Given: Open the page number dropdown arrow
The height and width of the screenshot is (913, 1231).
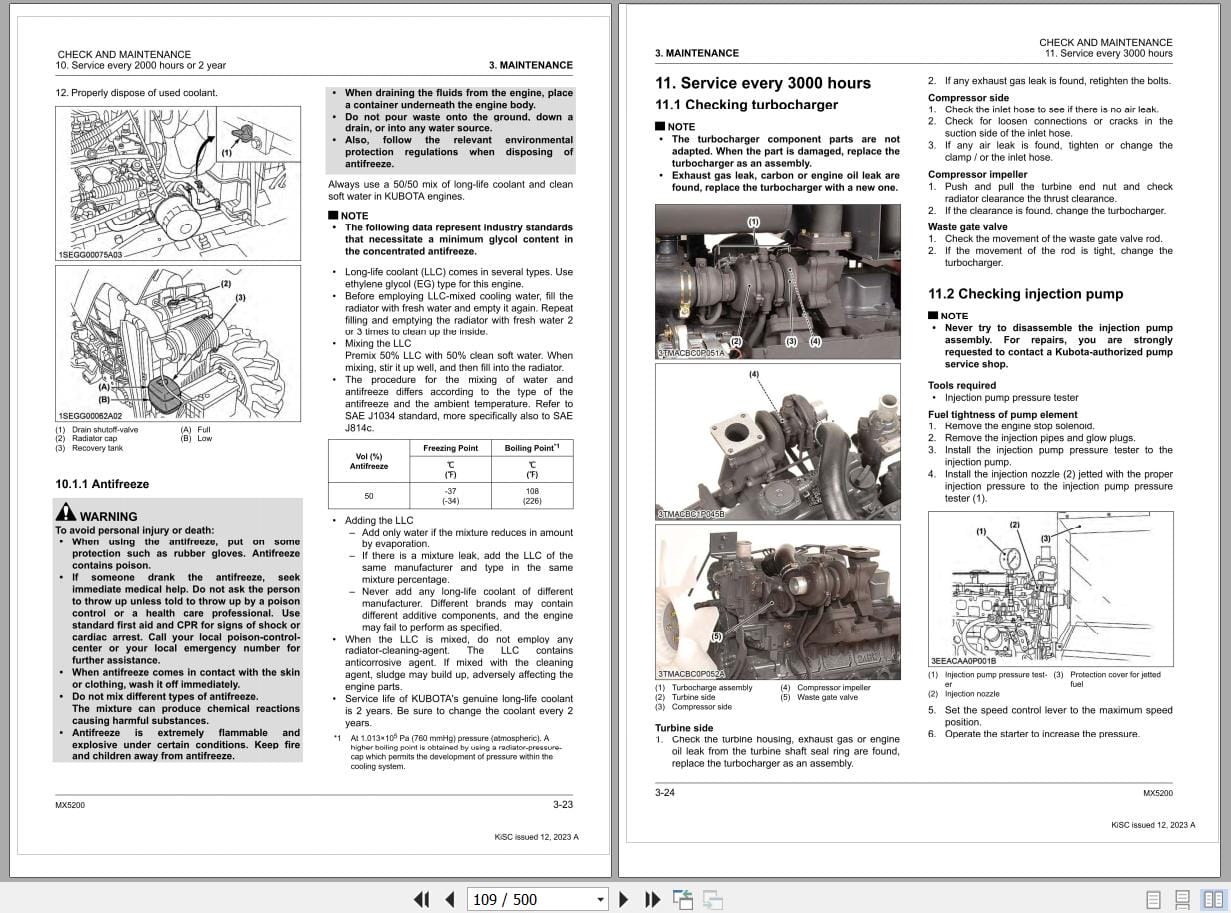Looking at the screenshot, I should click(x=600, y=899).
